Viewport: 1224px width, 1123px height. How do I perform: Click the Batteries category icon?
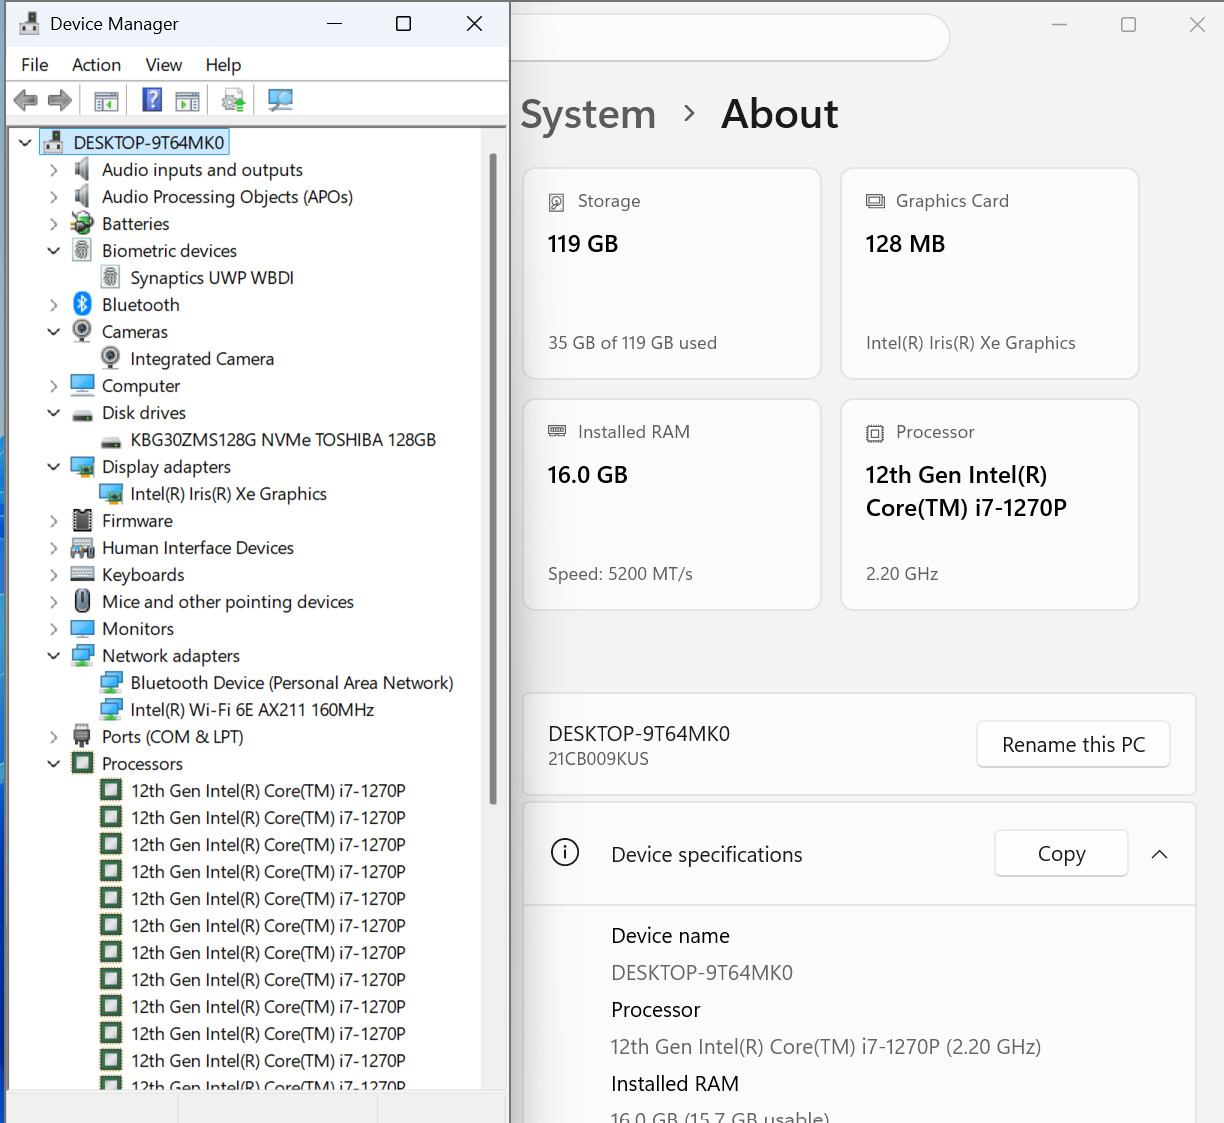click(x=82, y=224)
